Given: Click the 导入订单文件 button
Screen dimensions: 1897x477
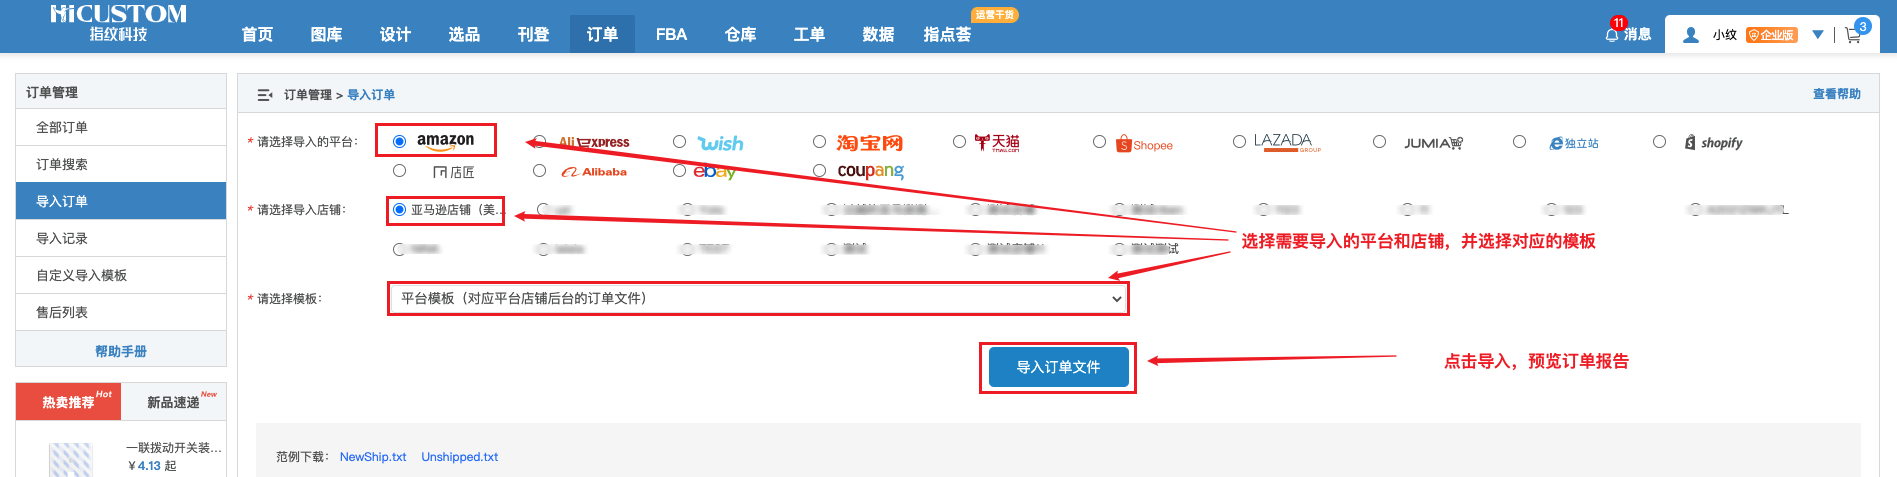Looking at the screenshot, I should 1058,367.
